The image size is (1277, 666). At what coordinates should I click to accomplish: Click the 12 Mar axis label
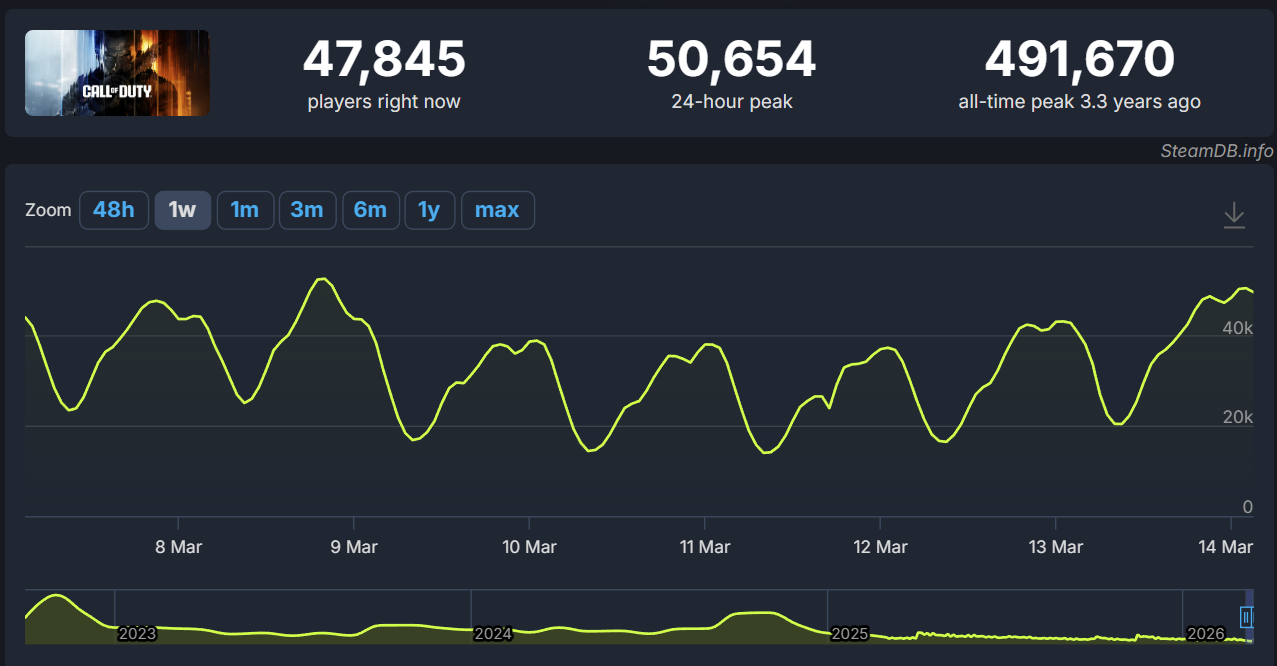pyautogui.click(x=880, y=547)
